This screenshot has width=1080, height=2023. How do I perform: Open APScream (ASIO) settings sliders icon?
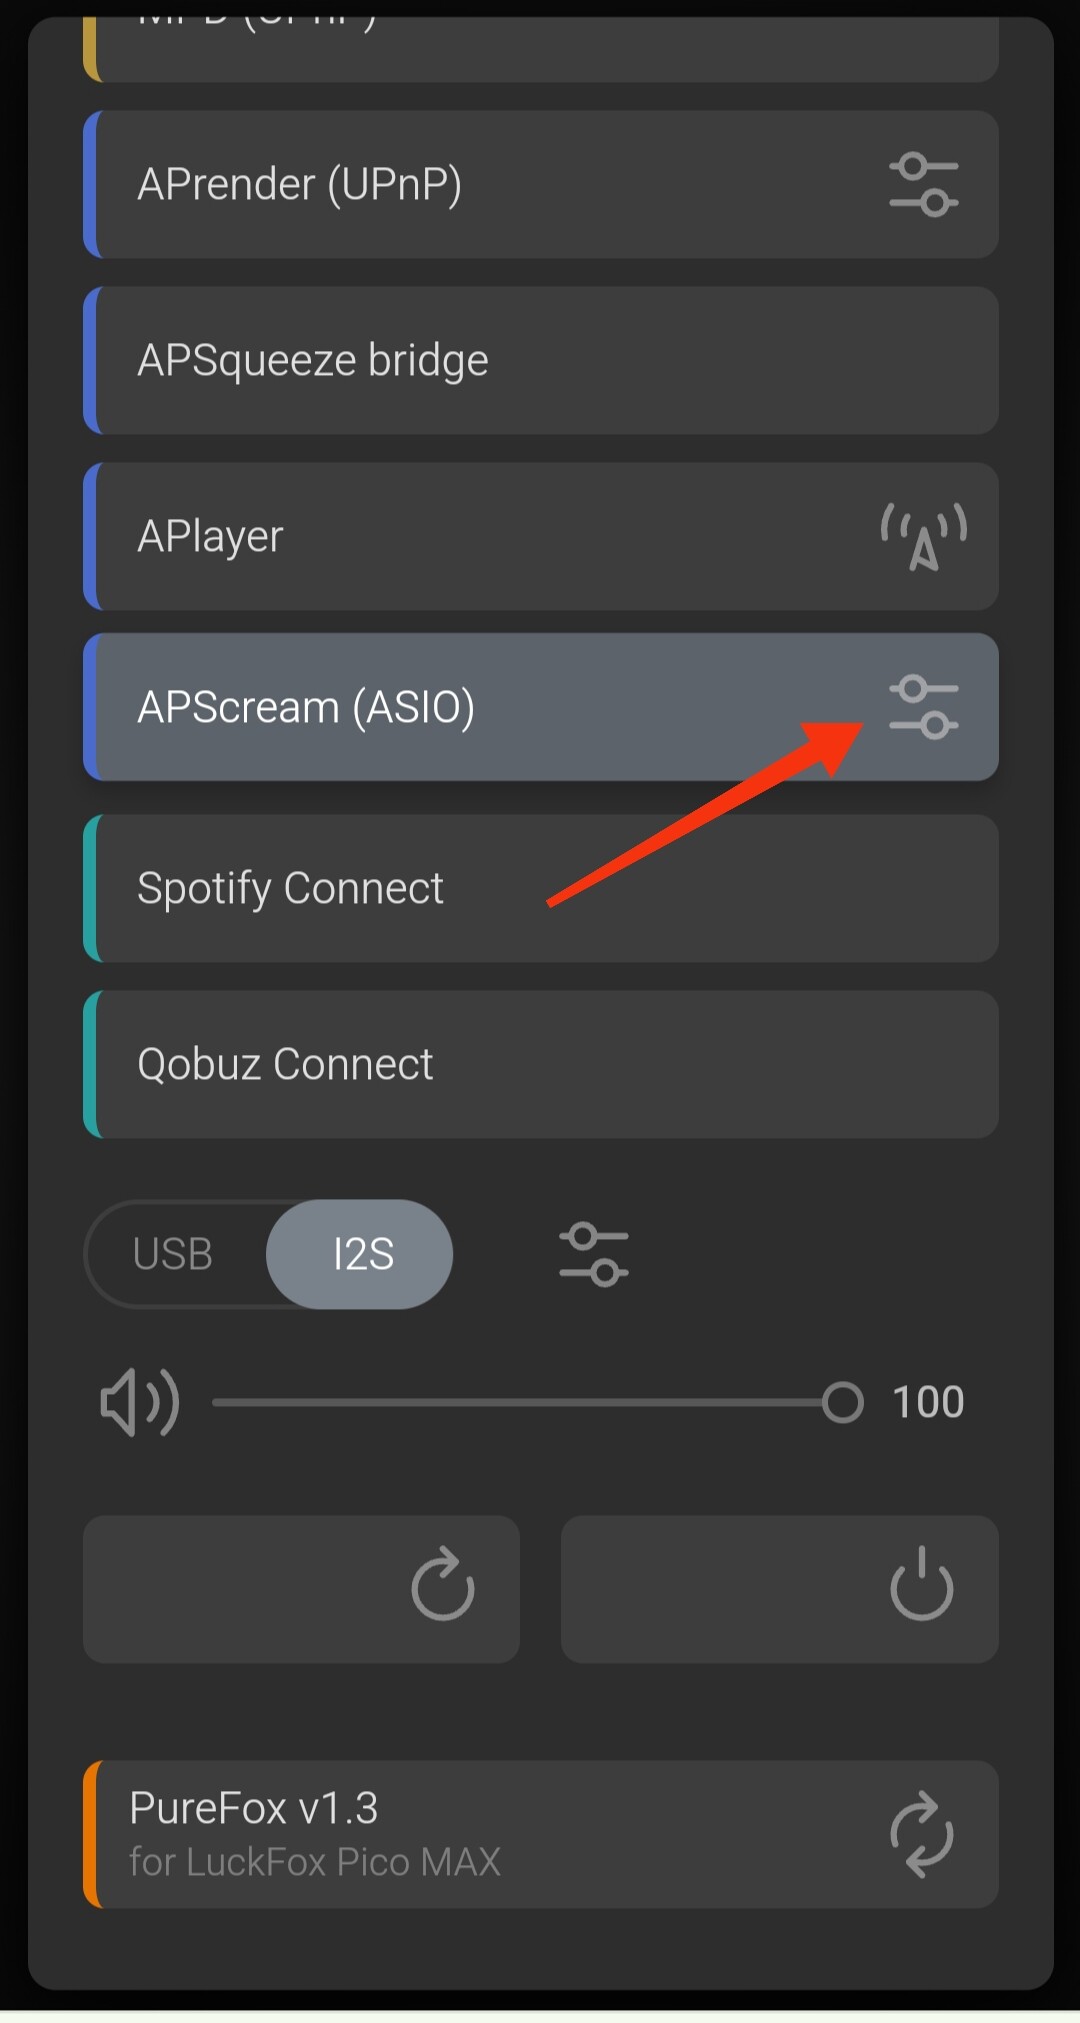(x=923, y=707)
